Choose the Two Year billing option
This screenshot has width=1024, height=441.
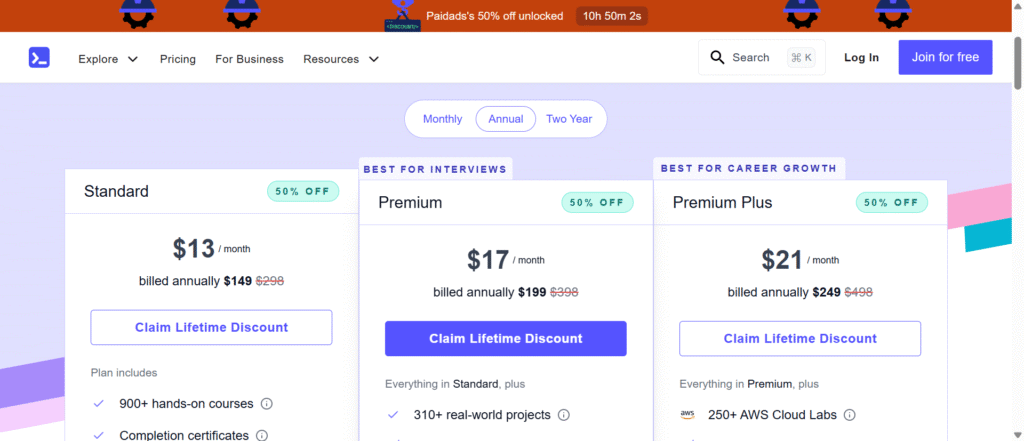pos(569,119)
